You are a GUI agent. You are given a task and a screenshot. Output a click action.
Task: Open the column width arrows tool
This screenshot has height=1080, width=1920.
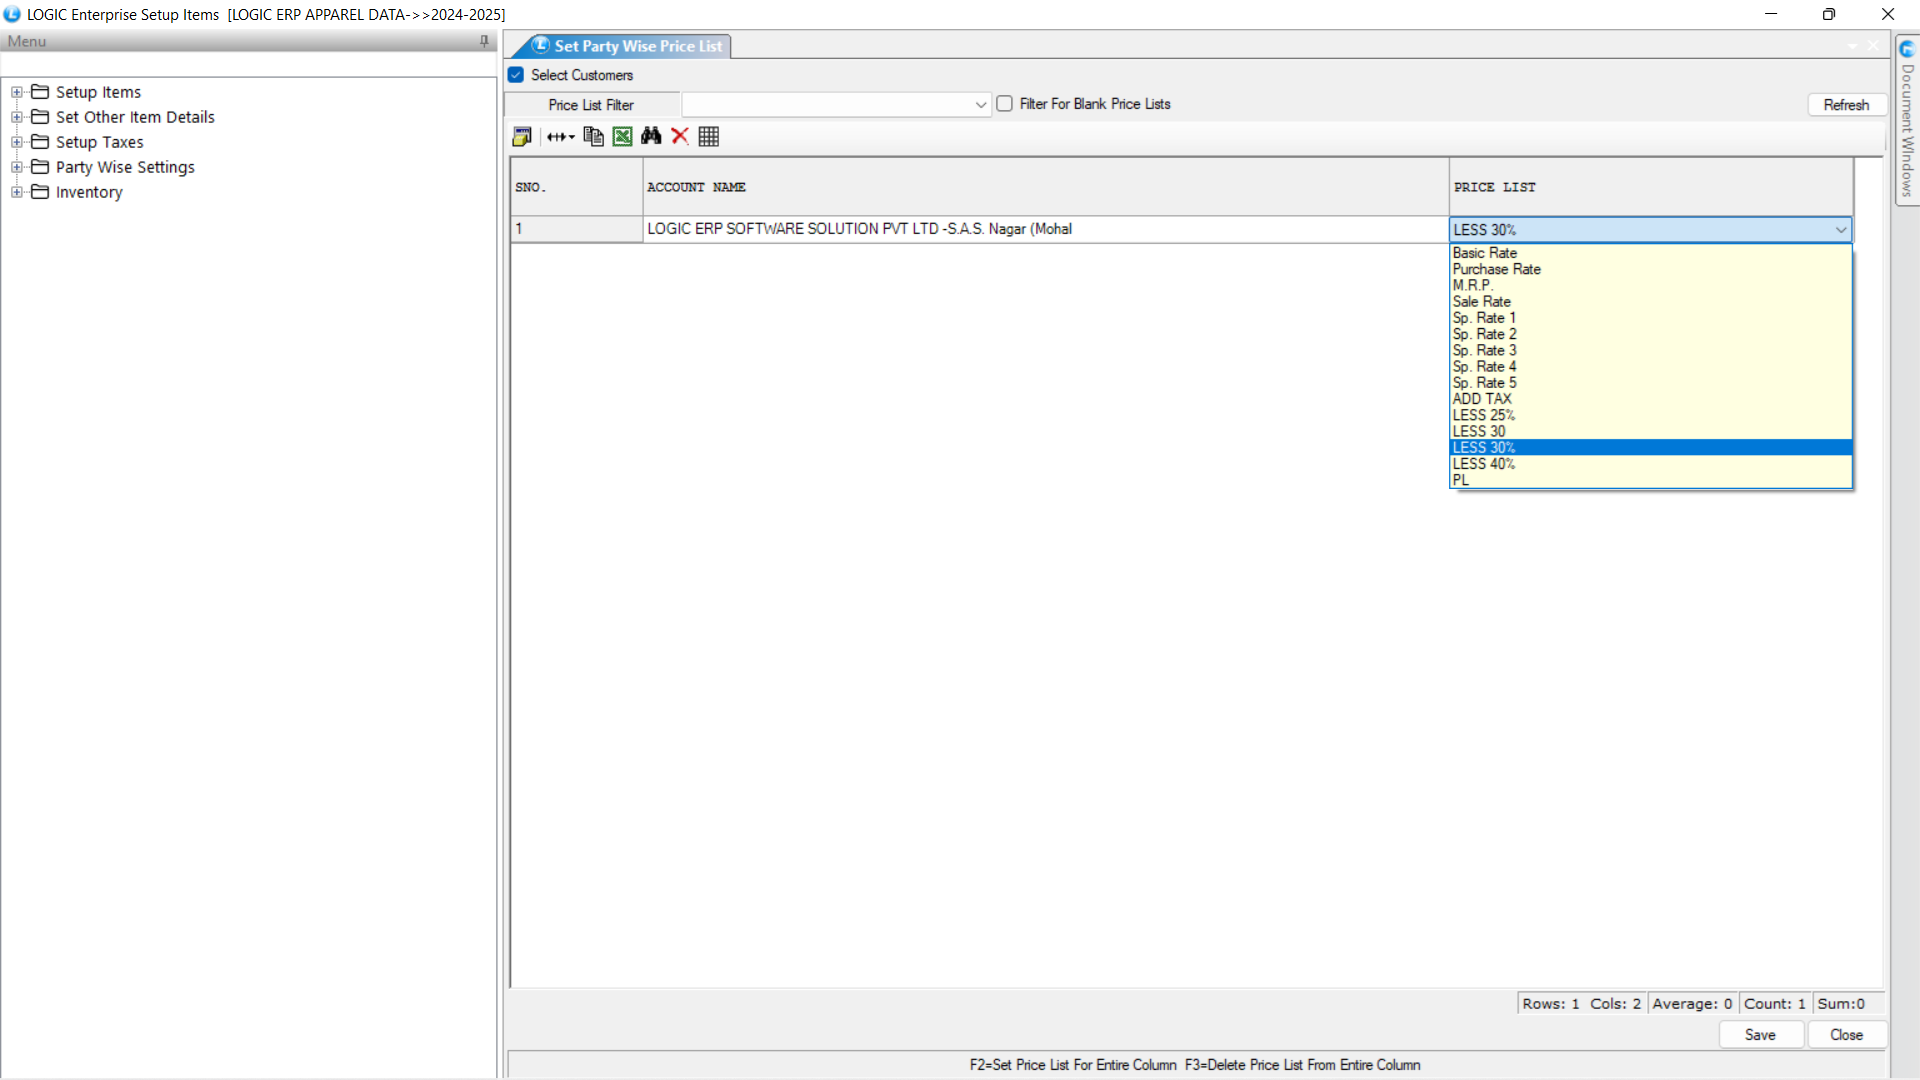coord(560,137)
